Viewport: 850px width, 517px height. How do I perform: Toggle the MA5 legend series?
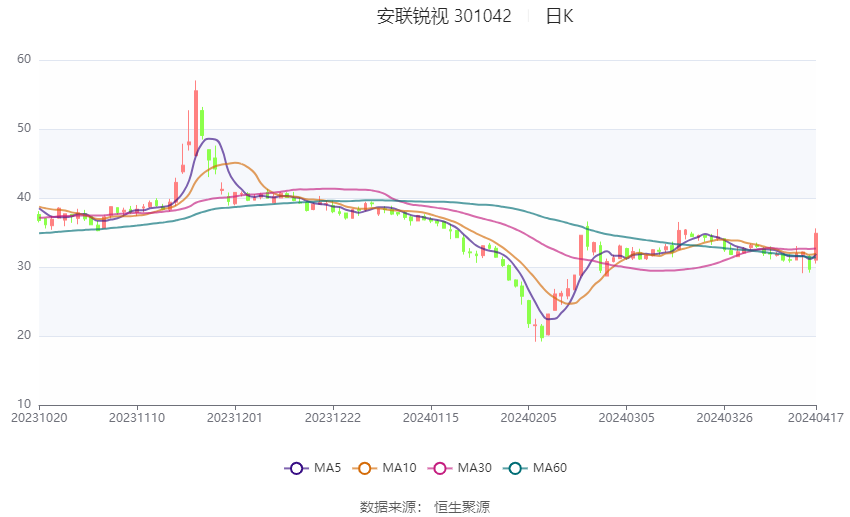pos(313,468)
